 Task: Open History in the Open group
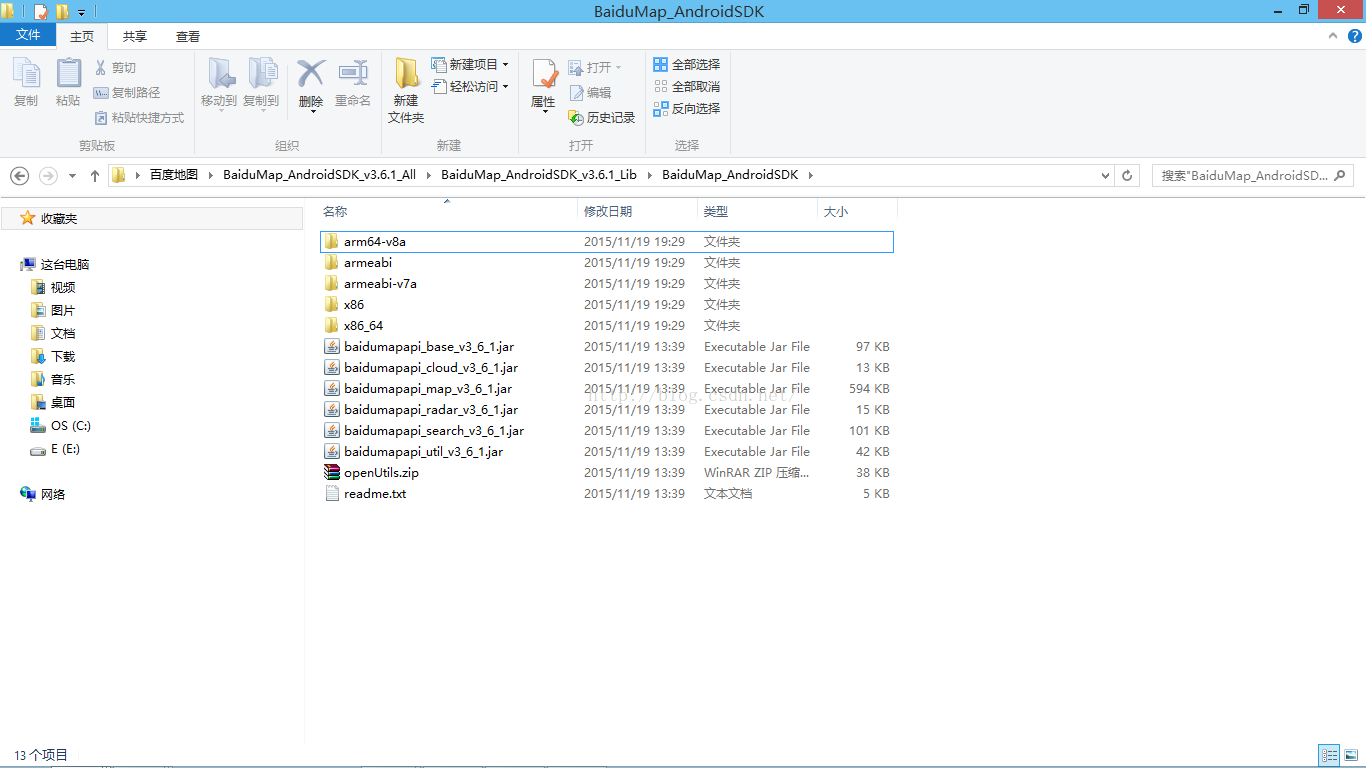point(602,117)
